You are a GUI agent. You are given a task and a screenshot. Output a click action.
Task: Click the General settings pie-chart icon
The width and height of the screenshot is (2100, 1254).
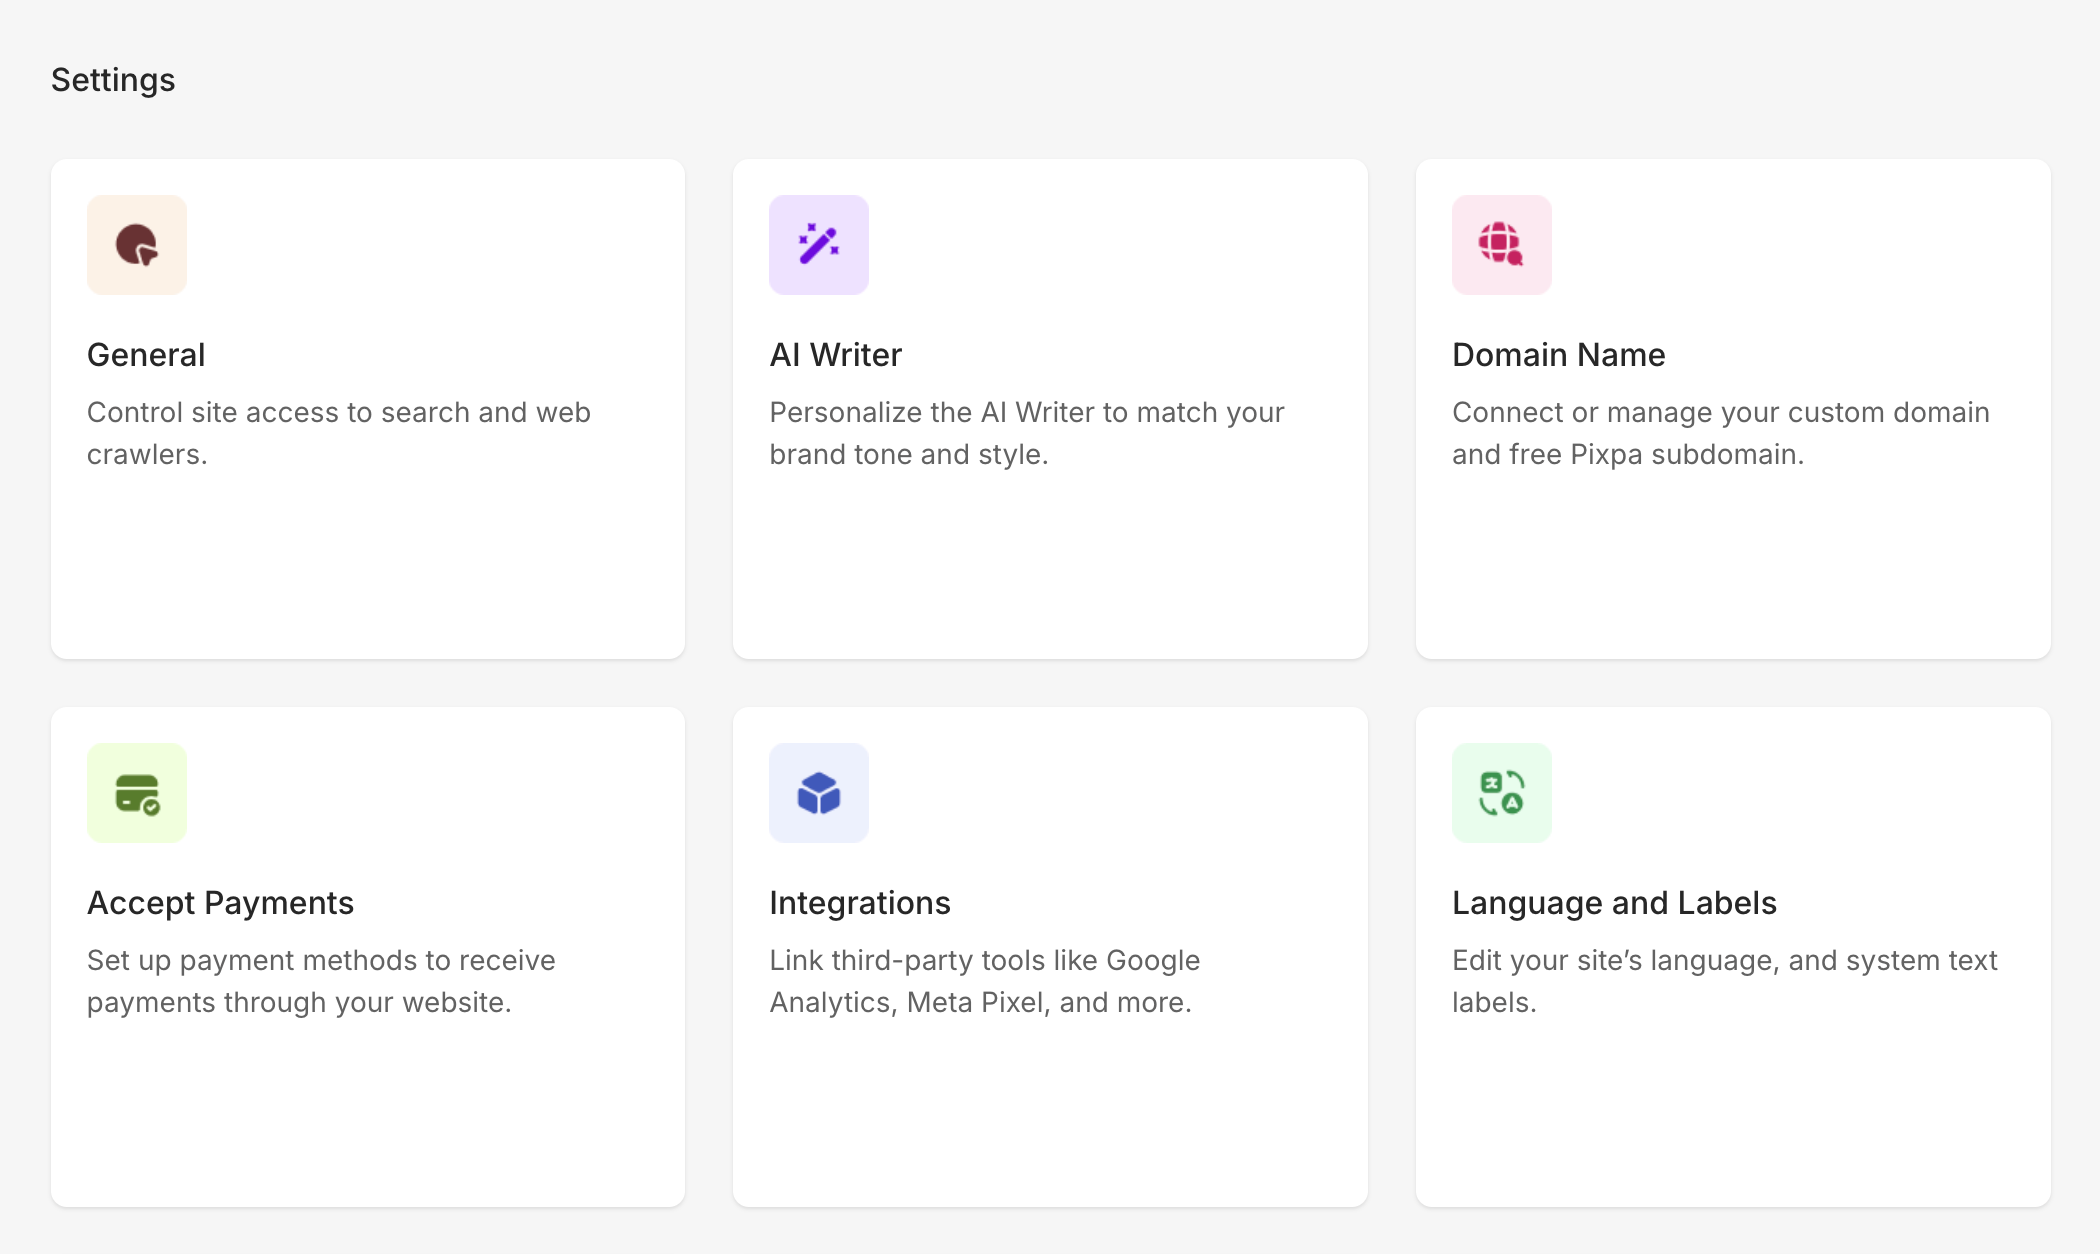tap(137, 245)
